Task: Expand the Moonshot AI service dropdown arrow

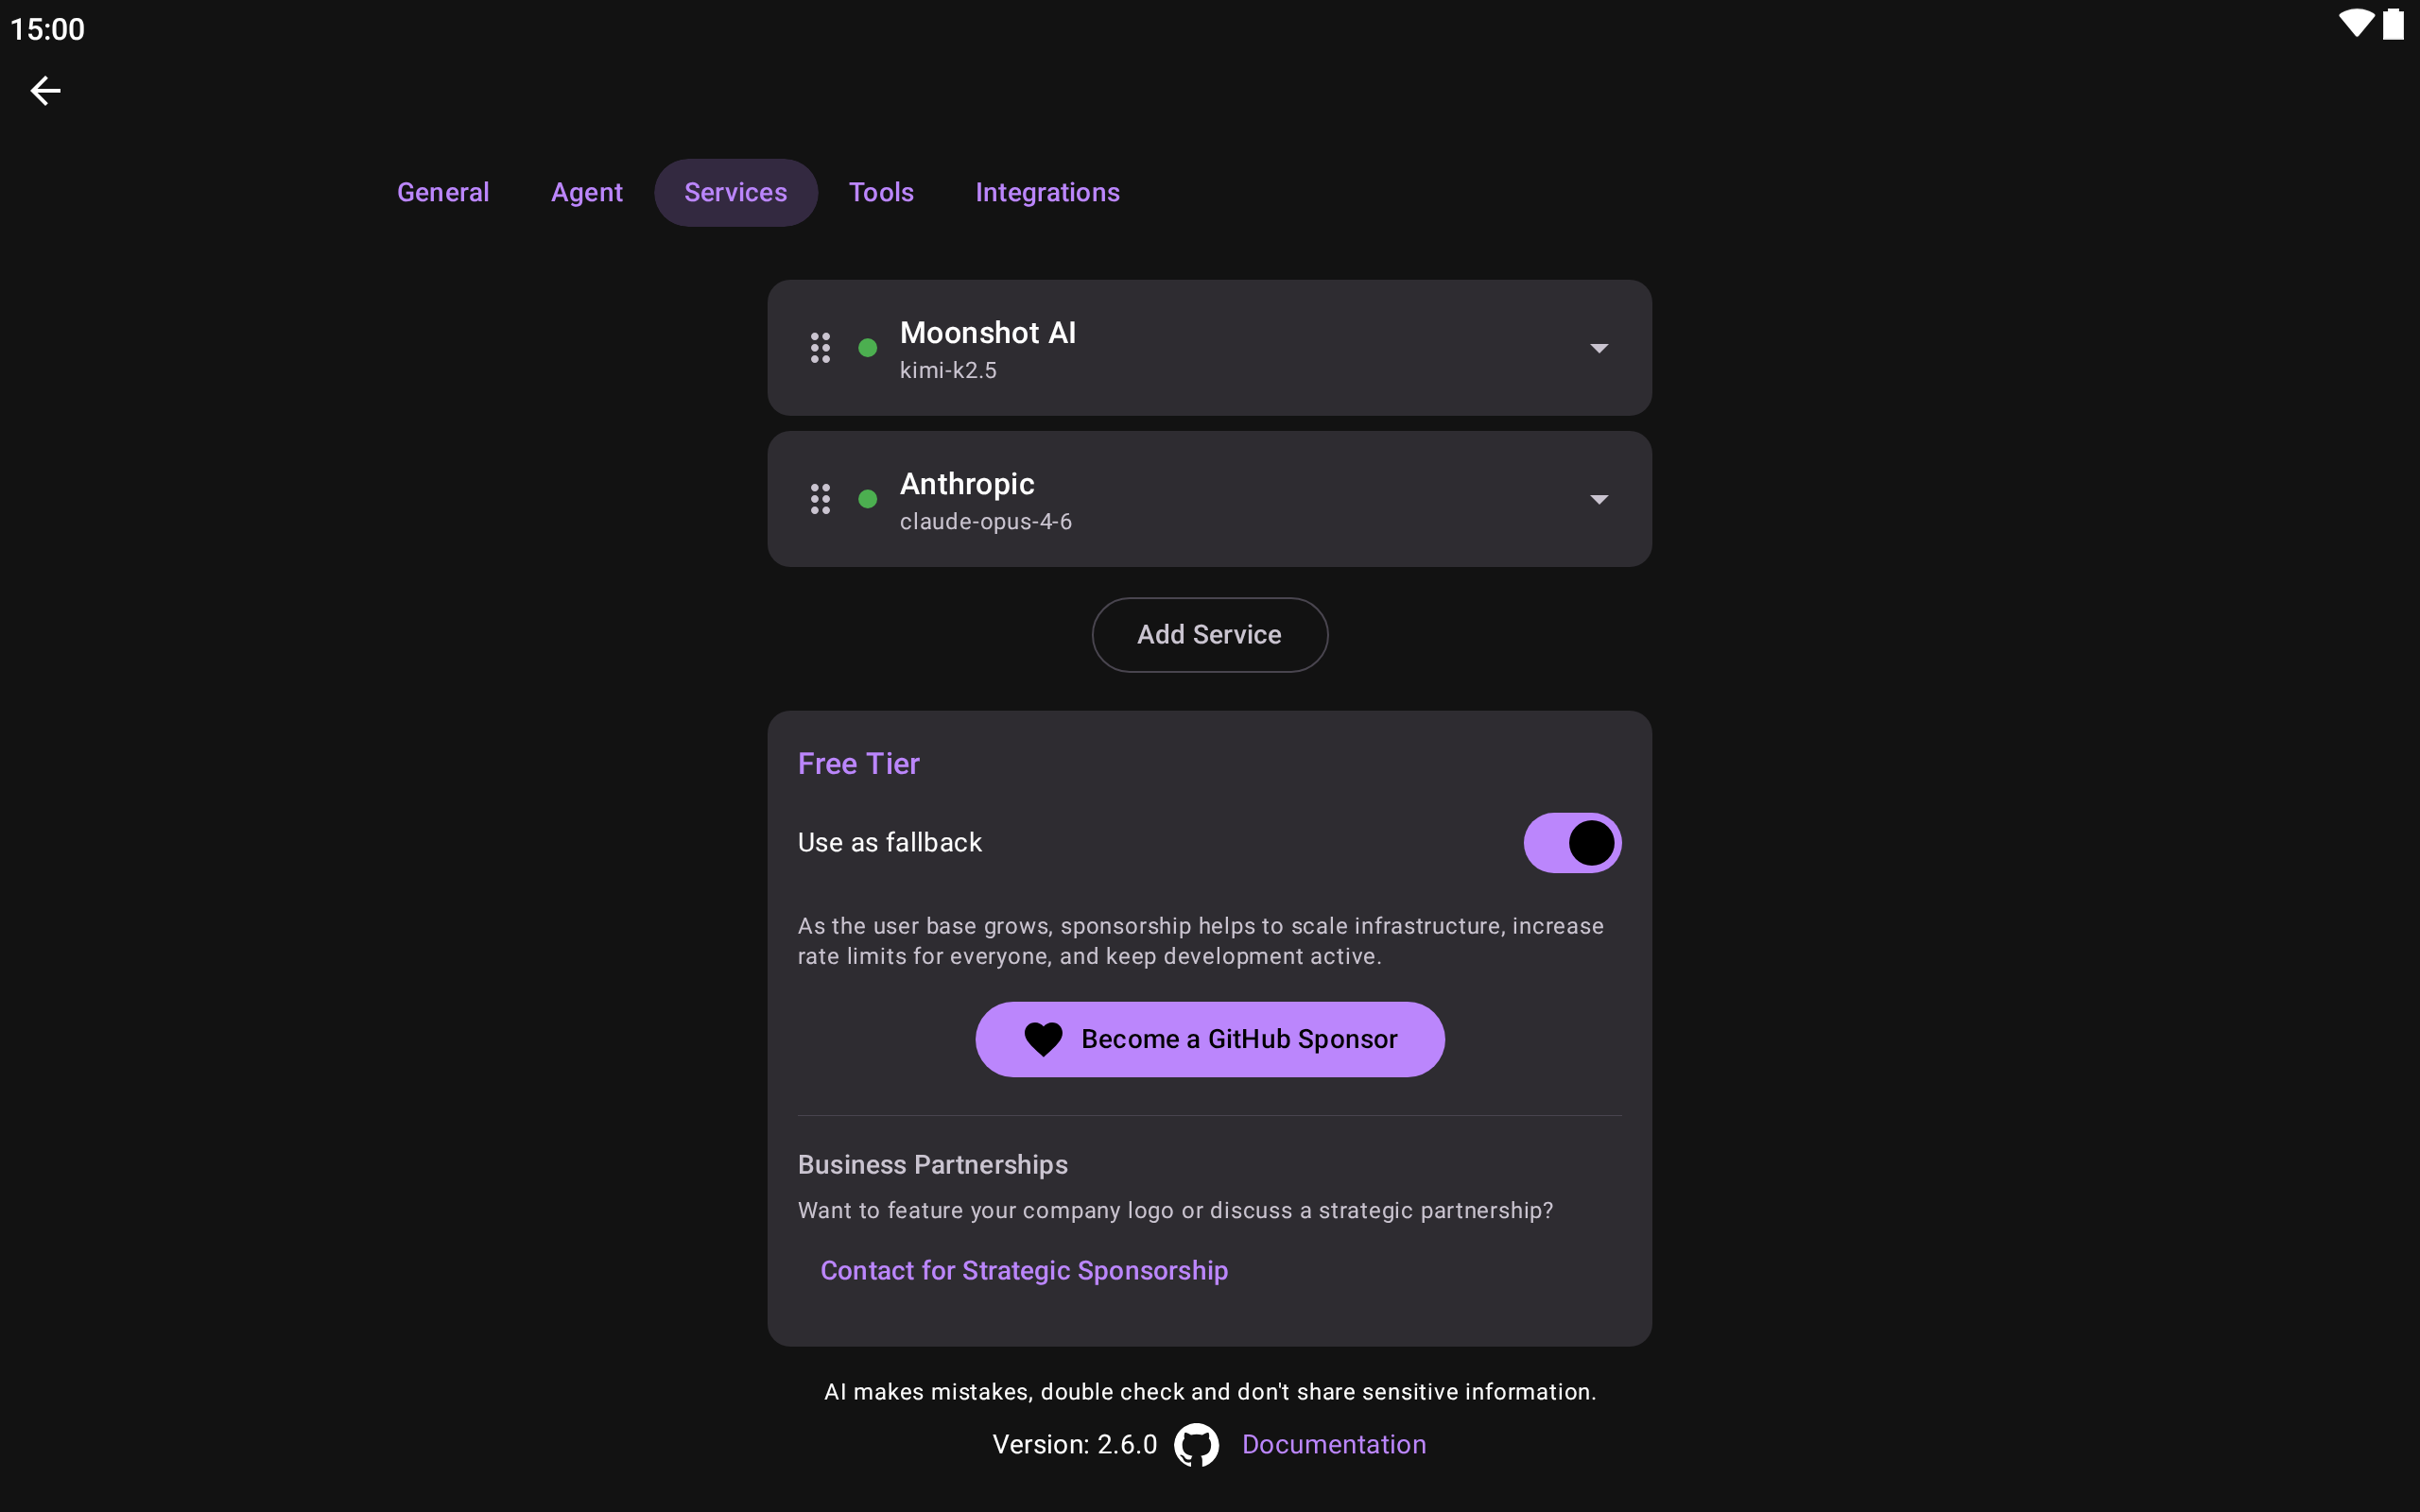Action: [x=1599, y=348]
